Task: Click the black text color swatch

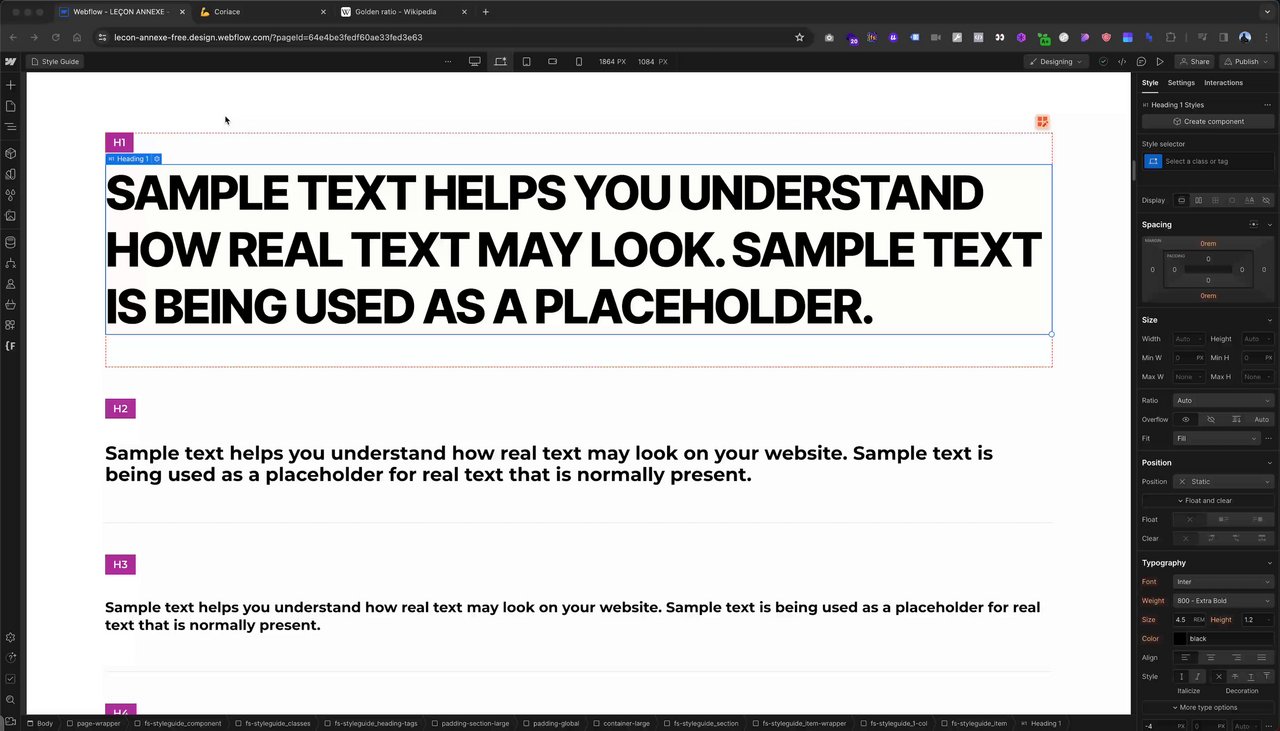Action: (x=1180, y=638)
